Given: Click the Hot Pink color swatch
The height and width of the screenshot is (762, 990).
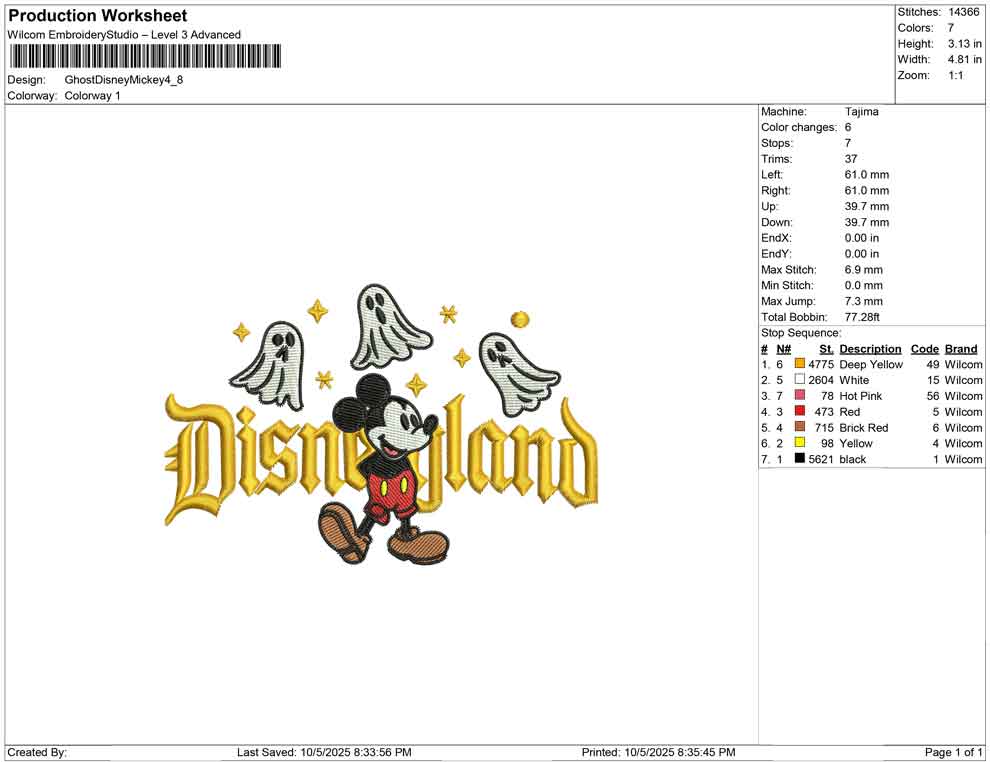Looking at the screenshot, I should click(800, 395).
